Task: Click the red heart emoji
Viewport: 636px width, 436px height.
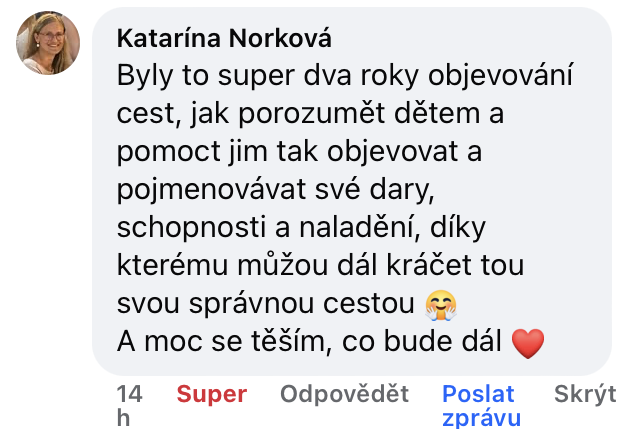Action: (x=528, y=343)
